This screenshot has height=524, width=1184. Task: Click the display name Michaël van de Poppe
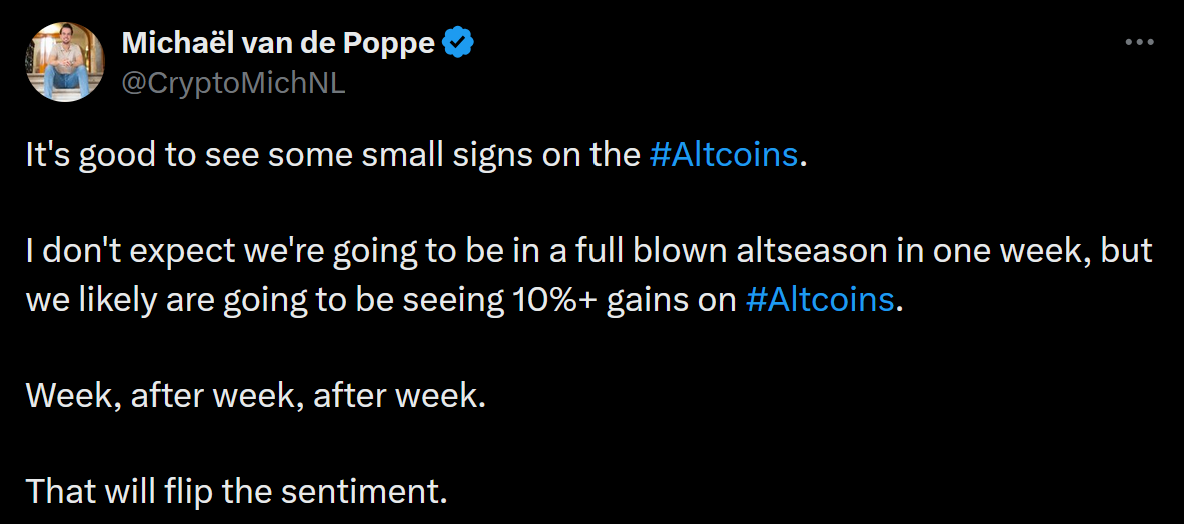(x=278, y=45)
